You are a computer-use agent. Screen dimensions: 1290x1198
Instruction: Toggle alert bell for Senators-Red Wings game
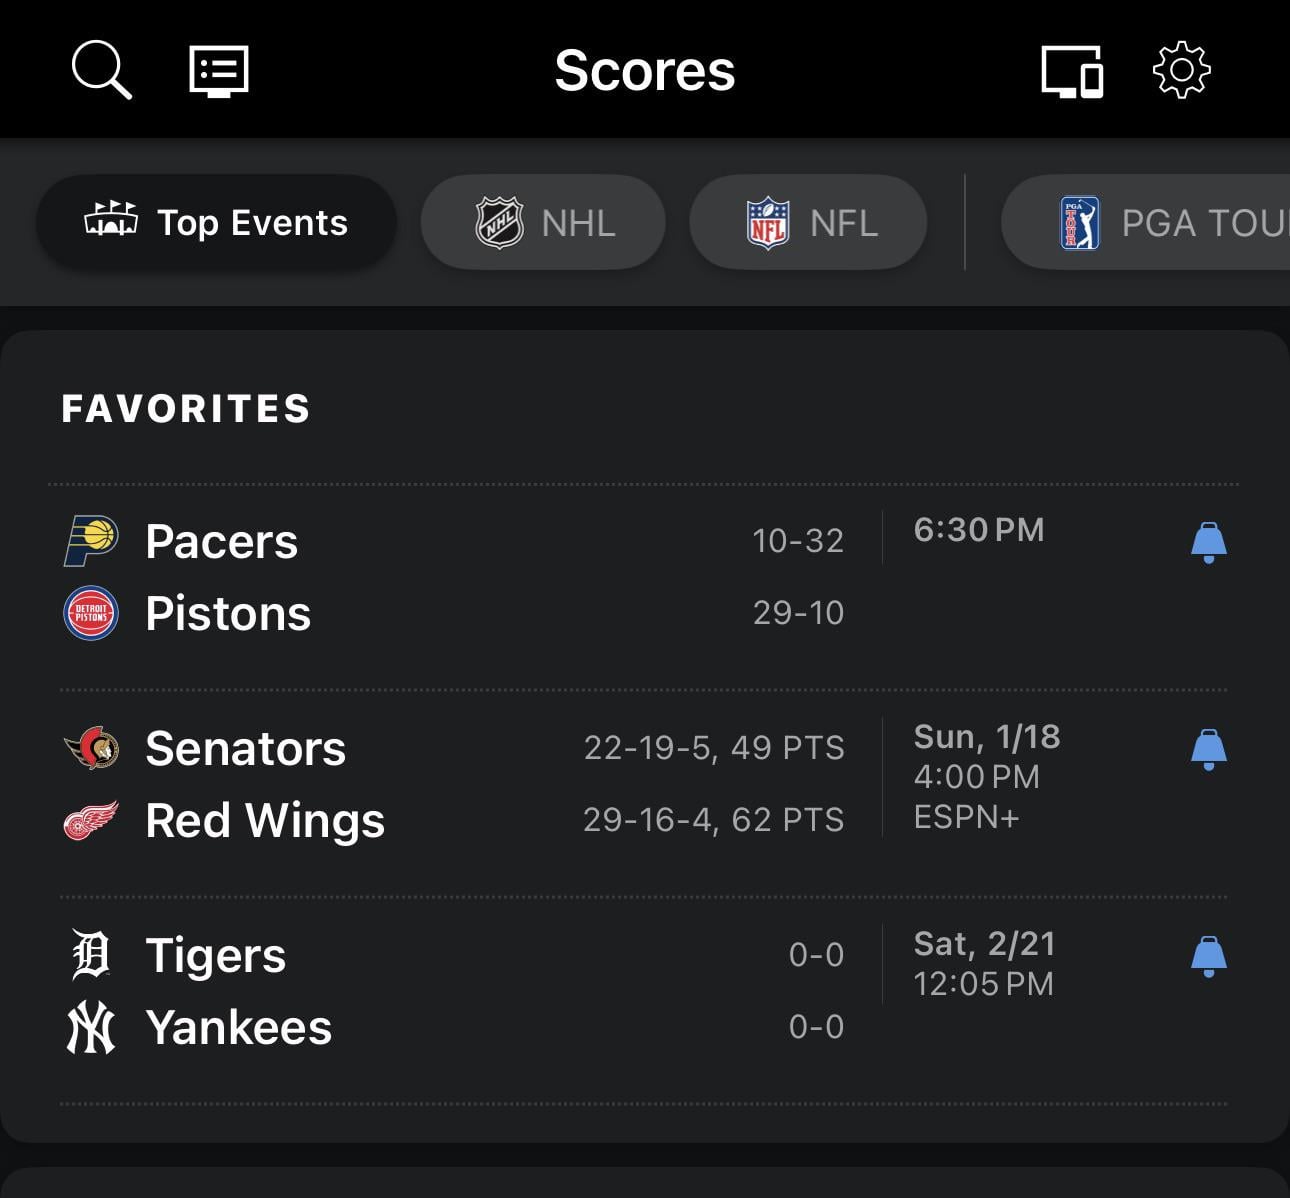click(x=1208, y=749)
